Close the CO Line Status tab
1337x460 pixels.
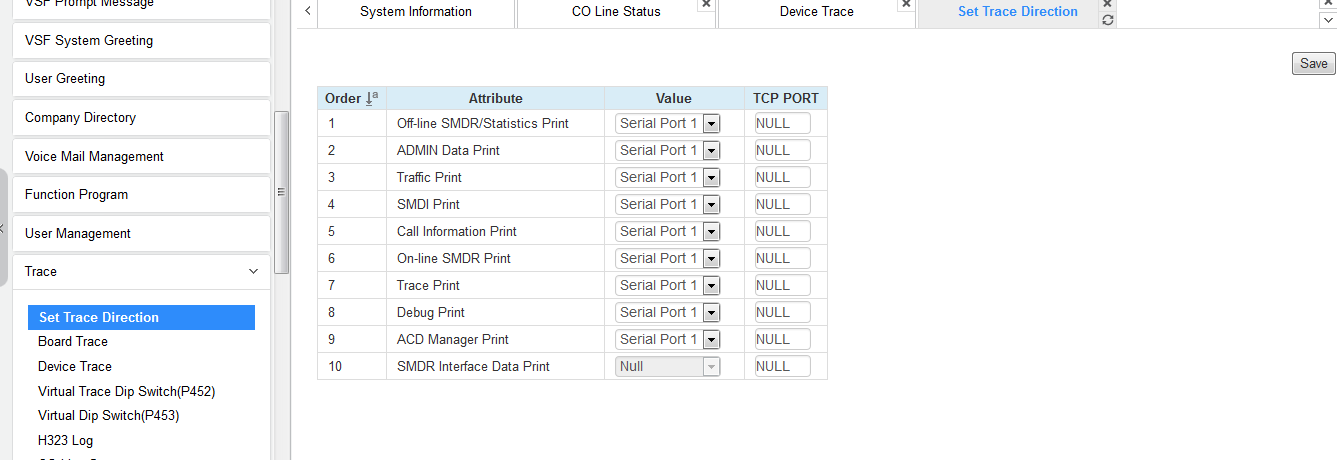click(706, 5)
